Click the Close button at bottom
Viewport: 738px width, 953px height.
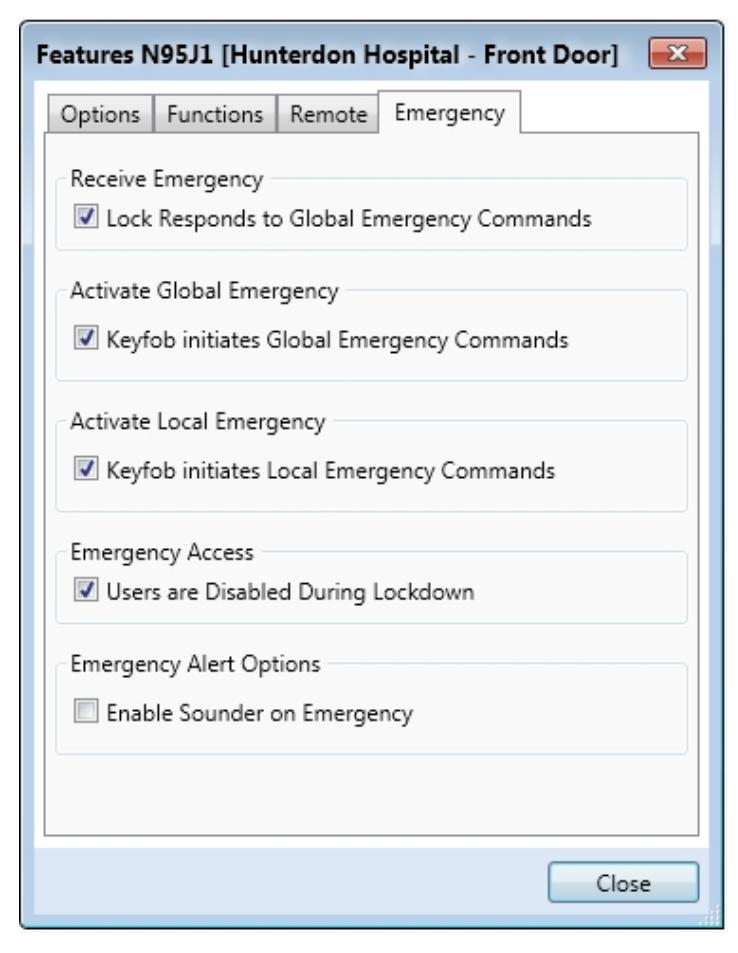point(623,882)
